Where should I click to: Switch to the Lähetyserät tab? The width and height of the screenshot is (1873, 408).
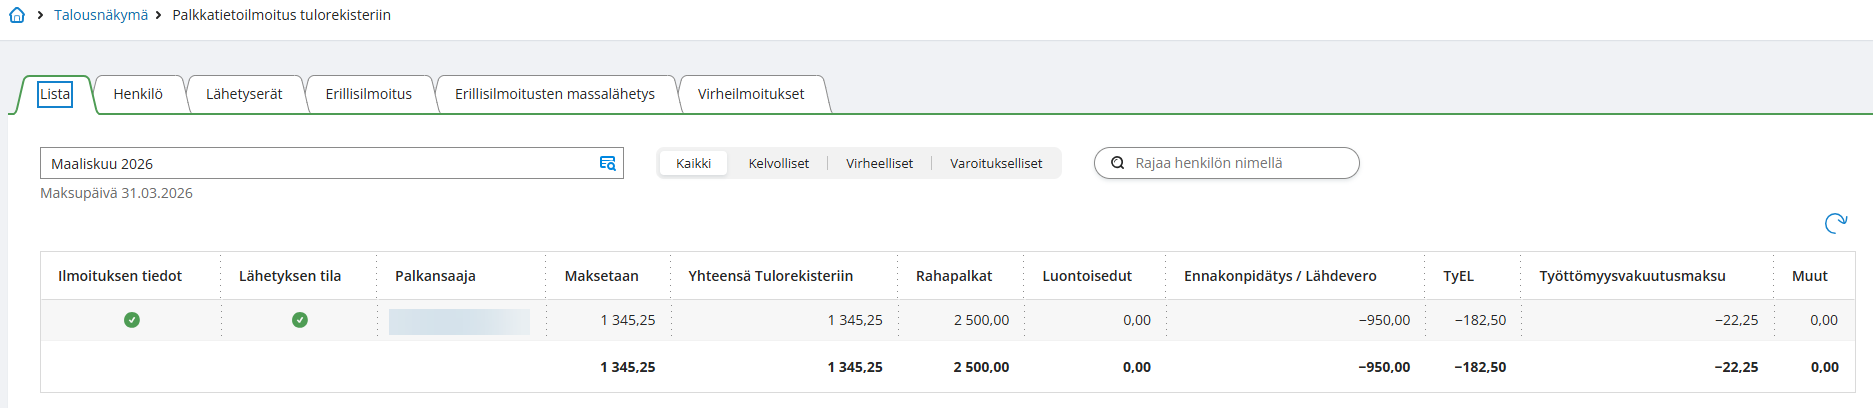244,94
